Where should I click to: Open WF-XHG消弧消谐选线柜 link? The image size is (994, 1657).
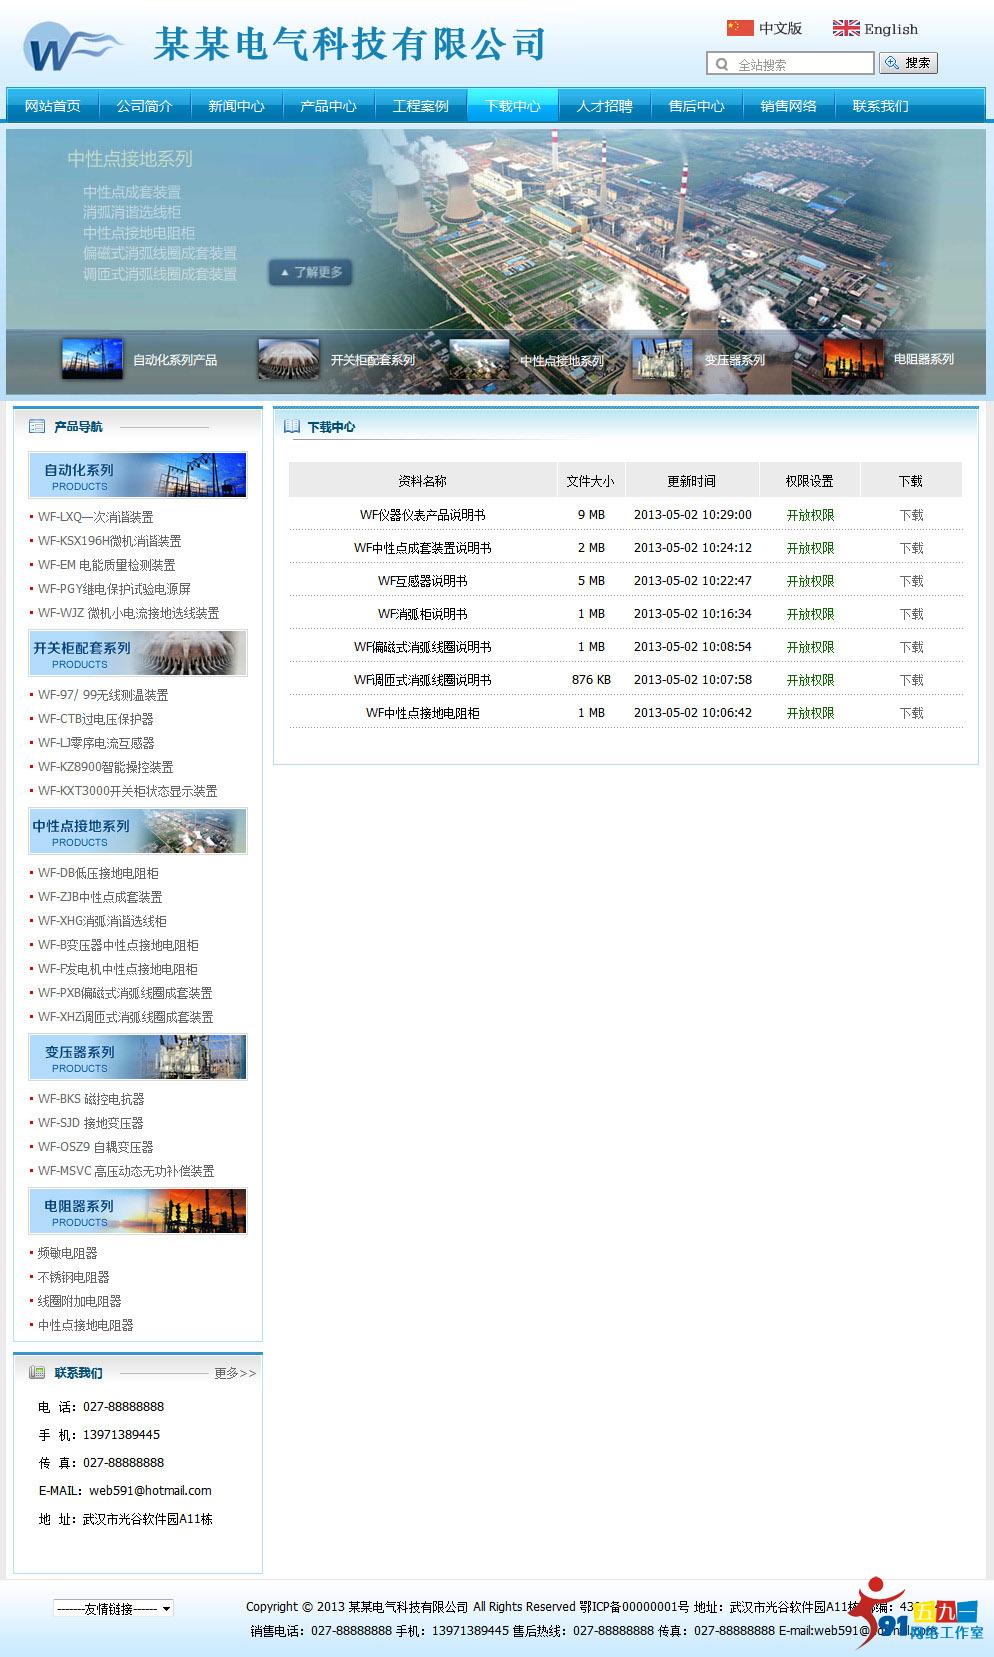coord(102,921)
